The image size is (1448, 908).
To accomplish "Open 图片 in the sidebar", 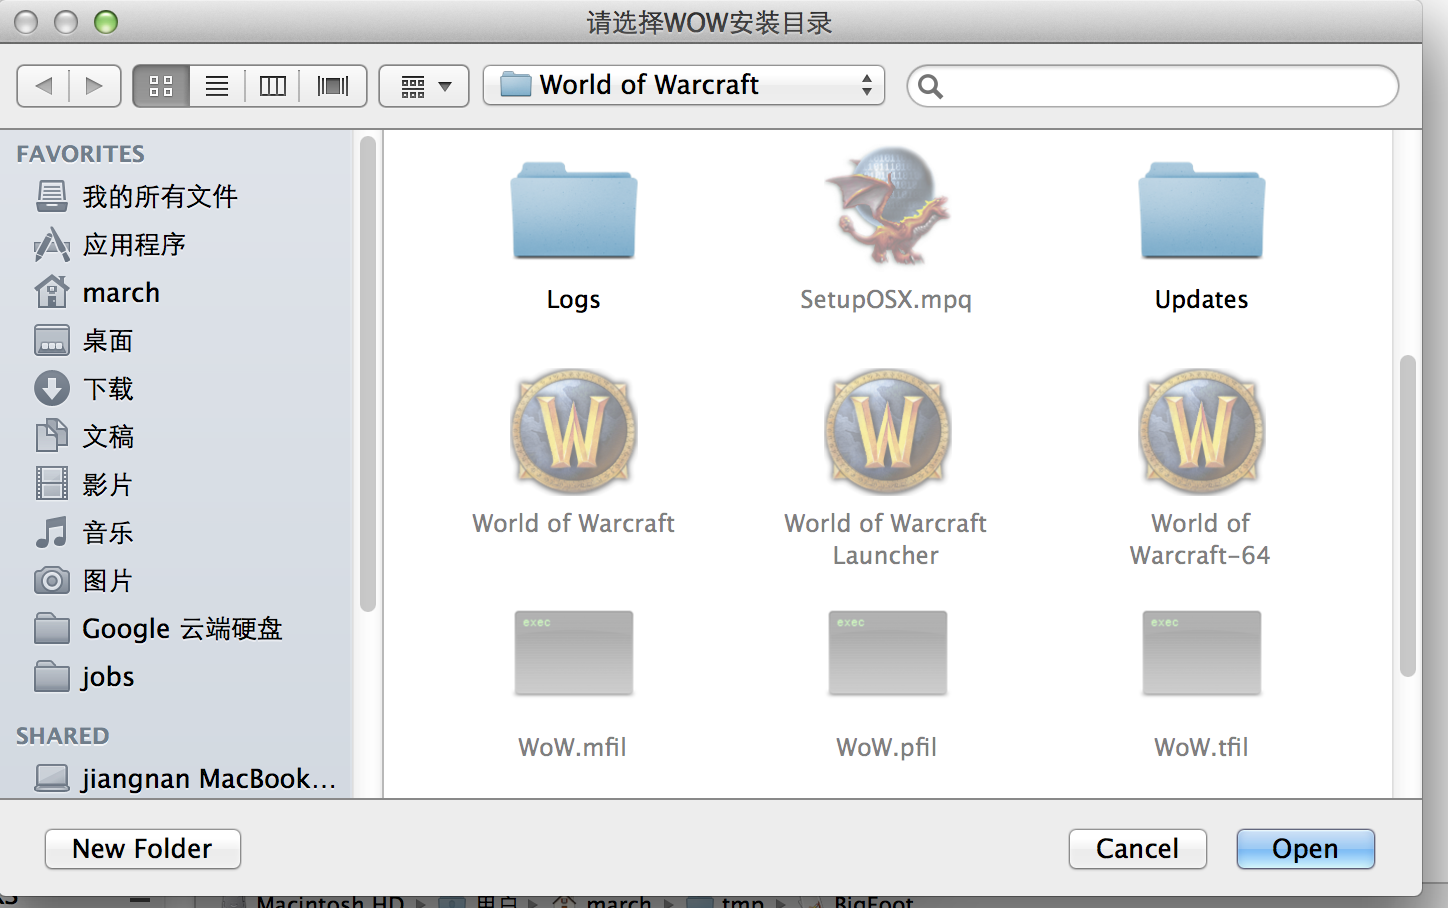I will (x=85, y=580).
